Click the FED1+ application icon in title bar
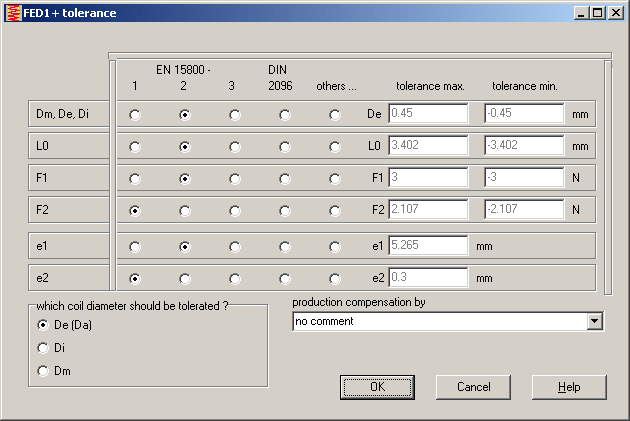The image size is (630, 421). pyautogui.click(x=11, y=13)
